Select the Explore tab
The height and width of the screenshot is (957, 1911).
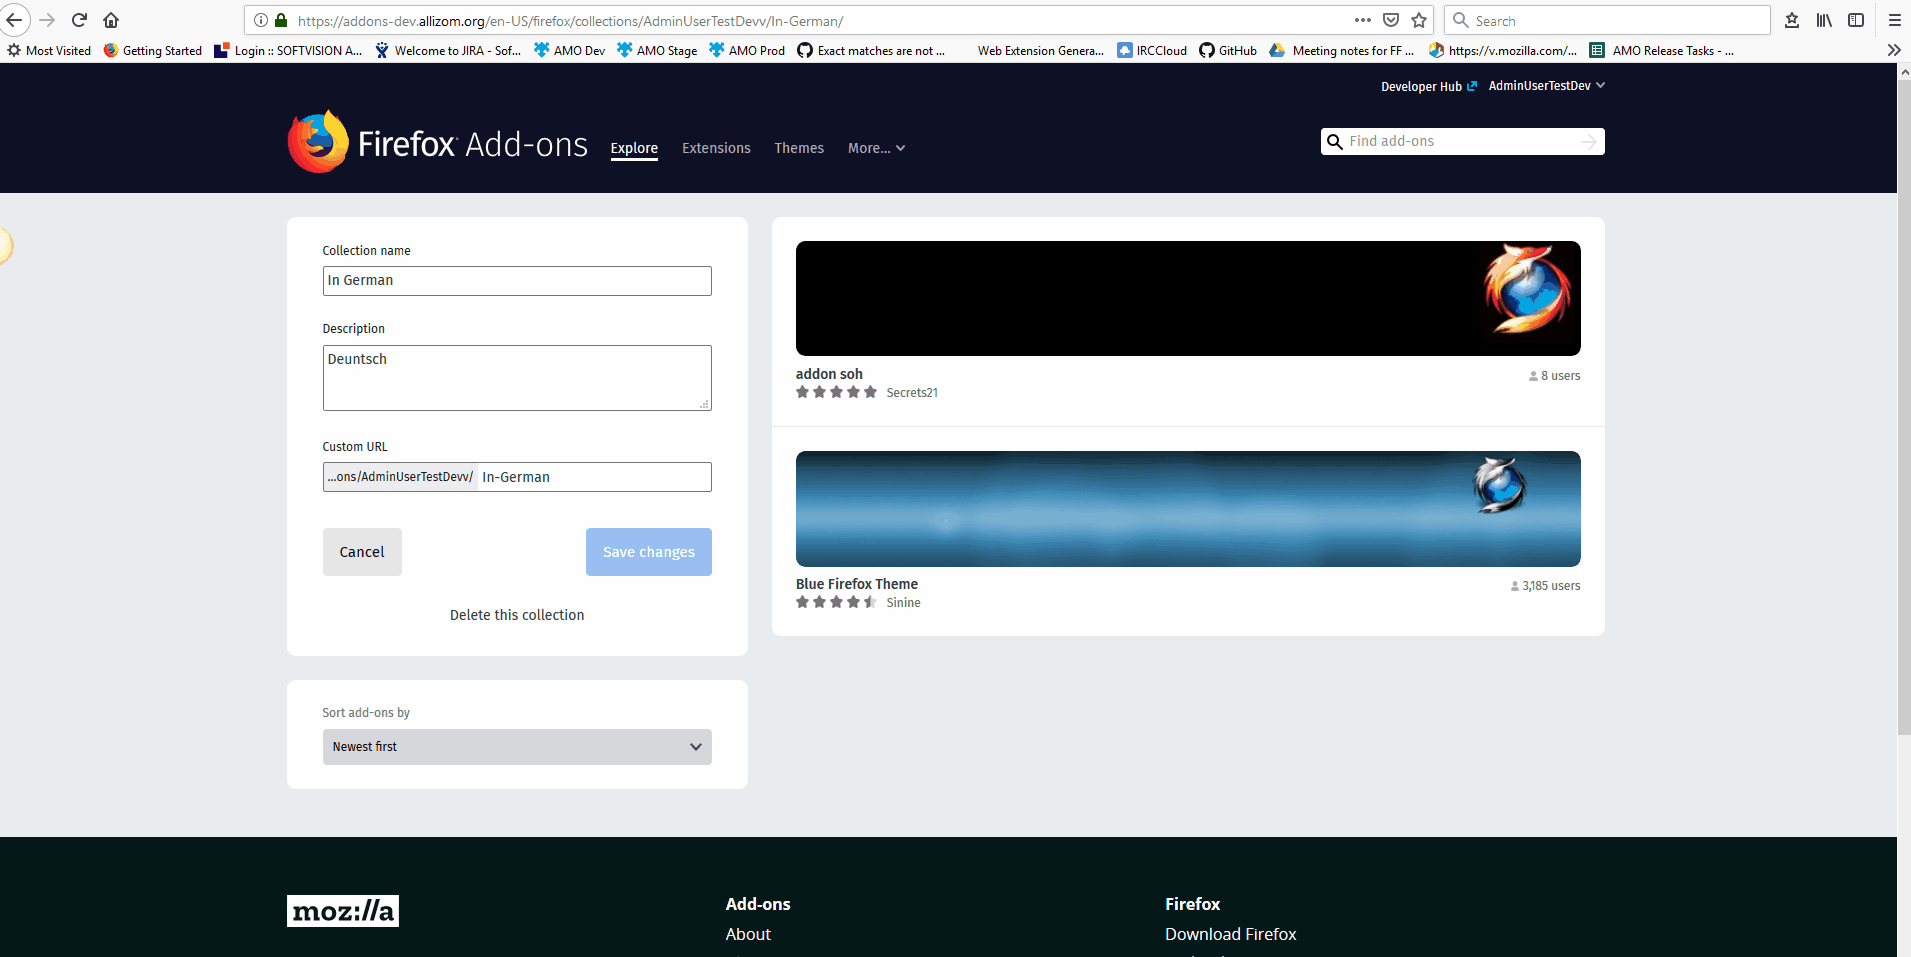click(634, 148)
